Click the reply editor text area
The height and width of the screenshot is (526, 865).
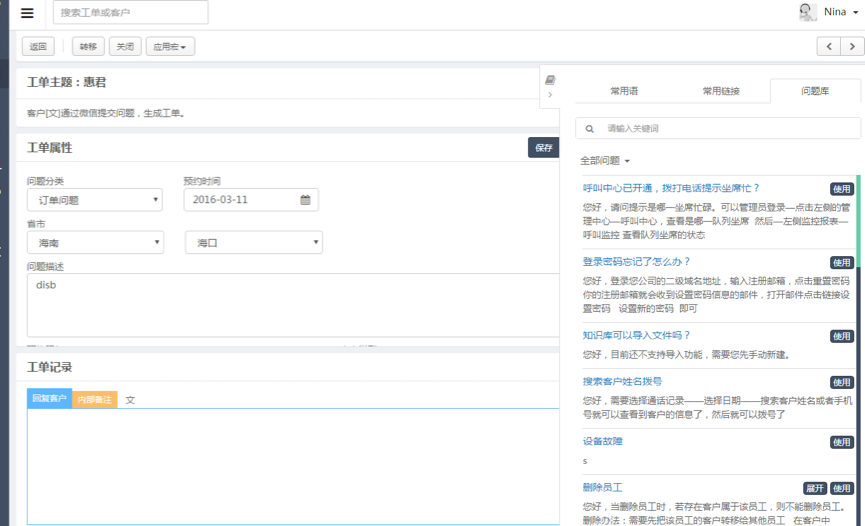coord(293,466)
